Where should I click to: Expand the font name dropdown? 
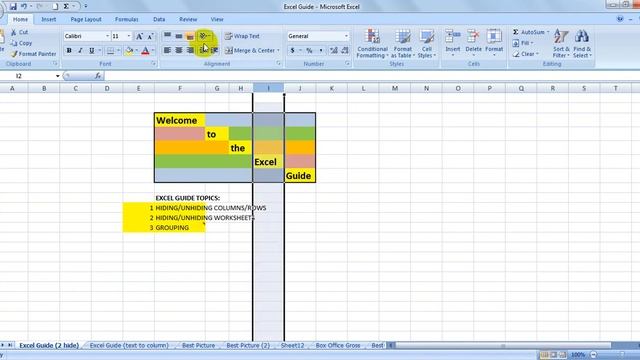point(107,36)
